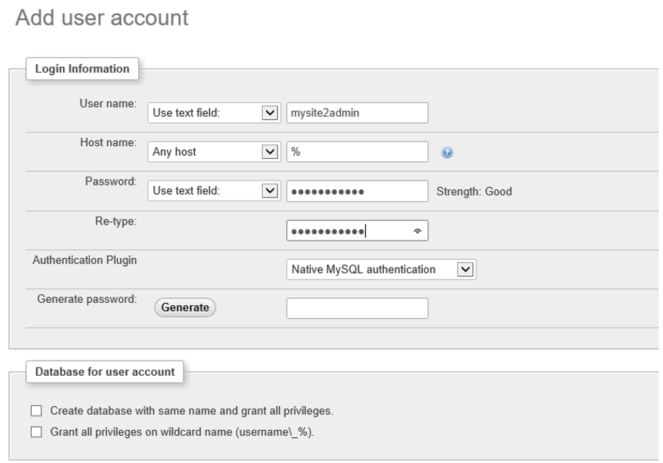Focus the Password text field

357,191
